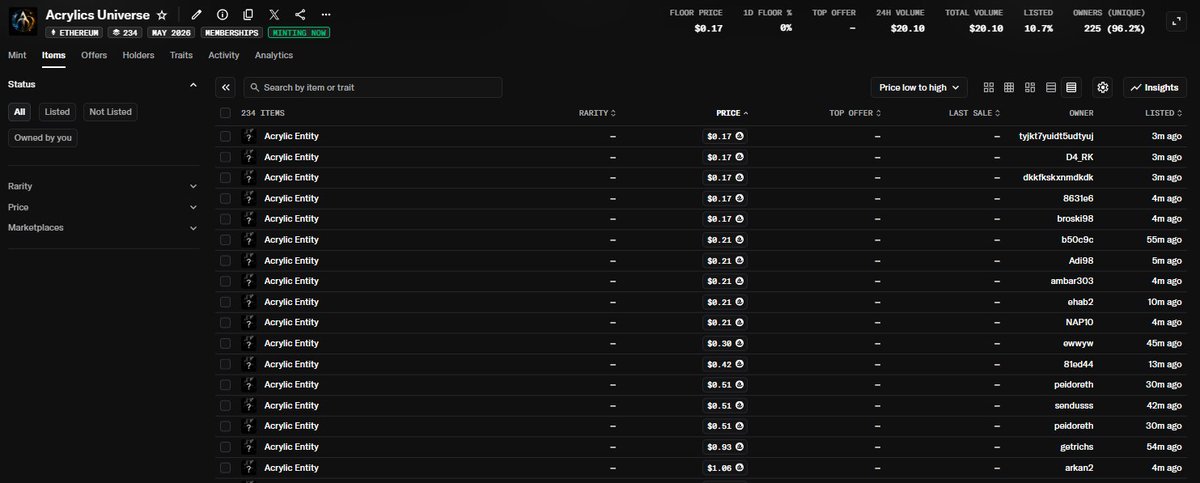Open the collection info icon
1200x483 pixels.
point(222,15)
